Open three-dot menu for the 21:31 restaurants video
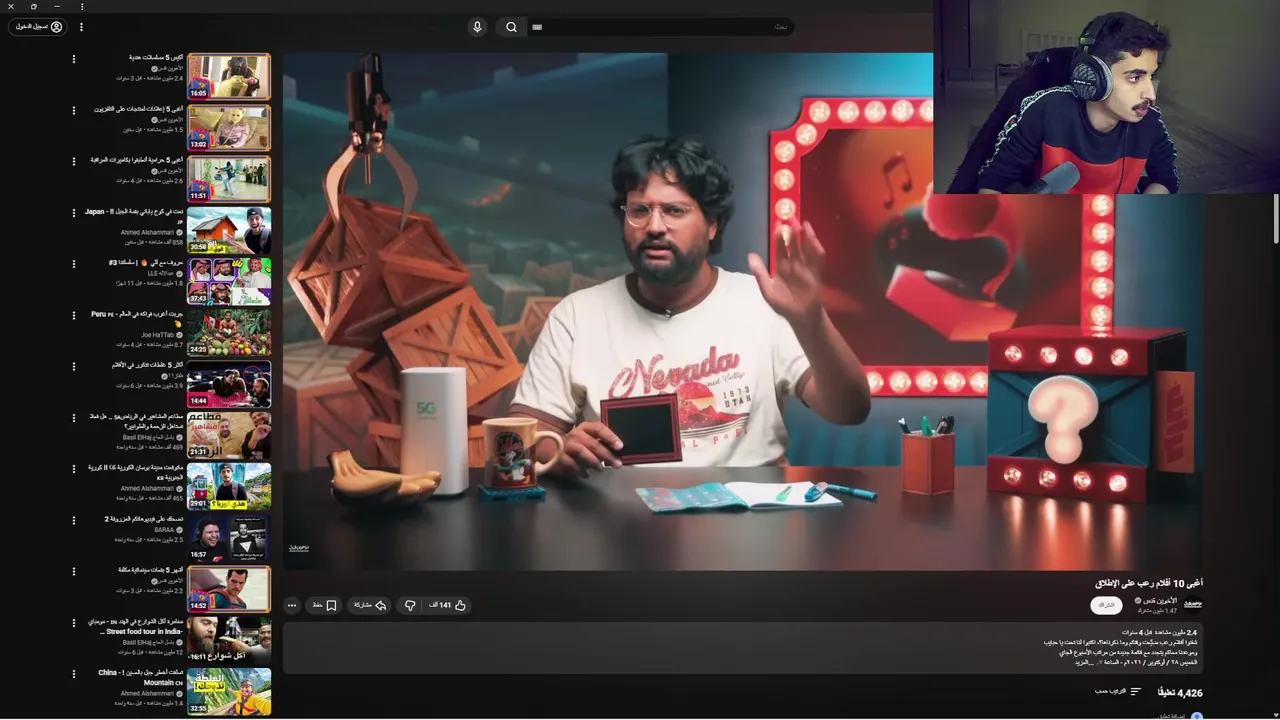 point(73,418)
